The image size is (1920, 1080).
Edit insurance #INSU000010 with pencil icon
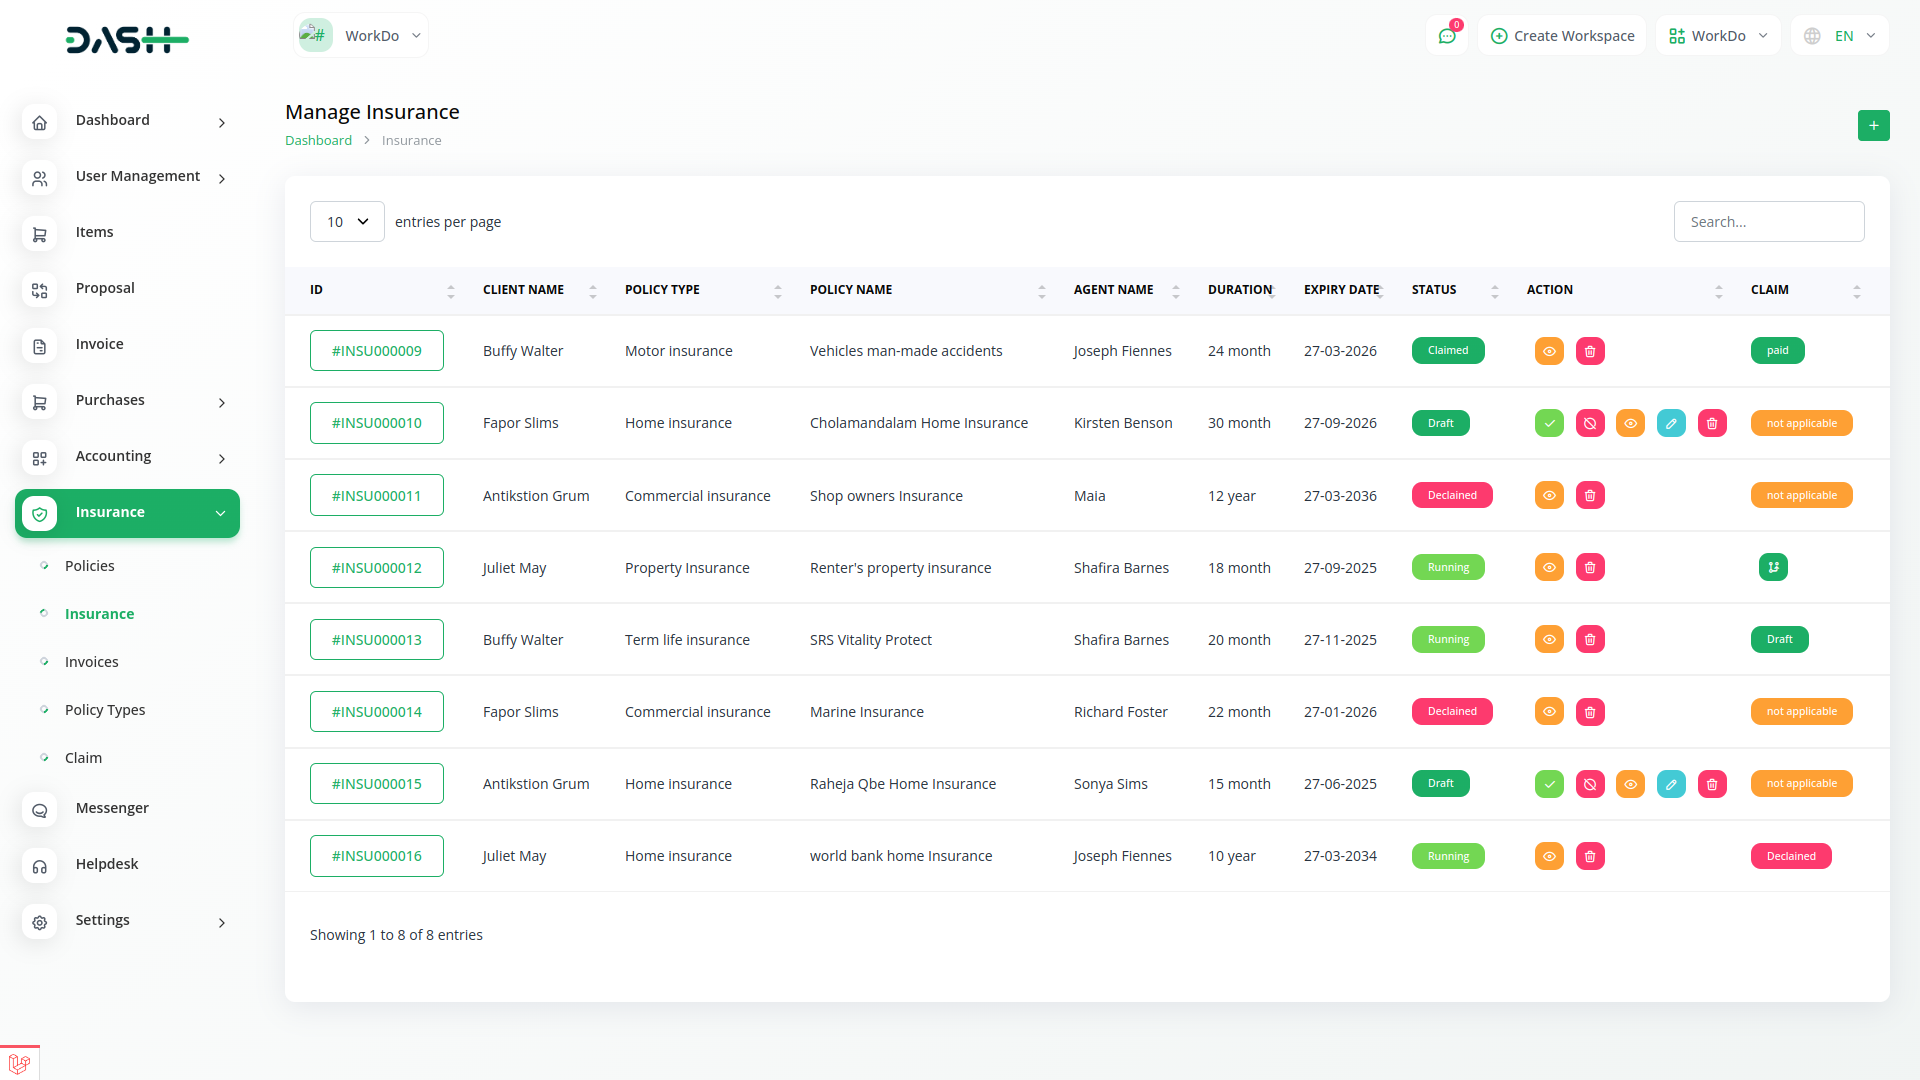pyautogui.click(x=1671, y=424)
